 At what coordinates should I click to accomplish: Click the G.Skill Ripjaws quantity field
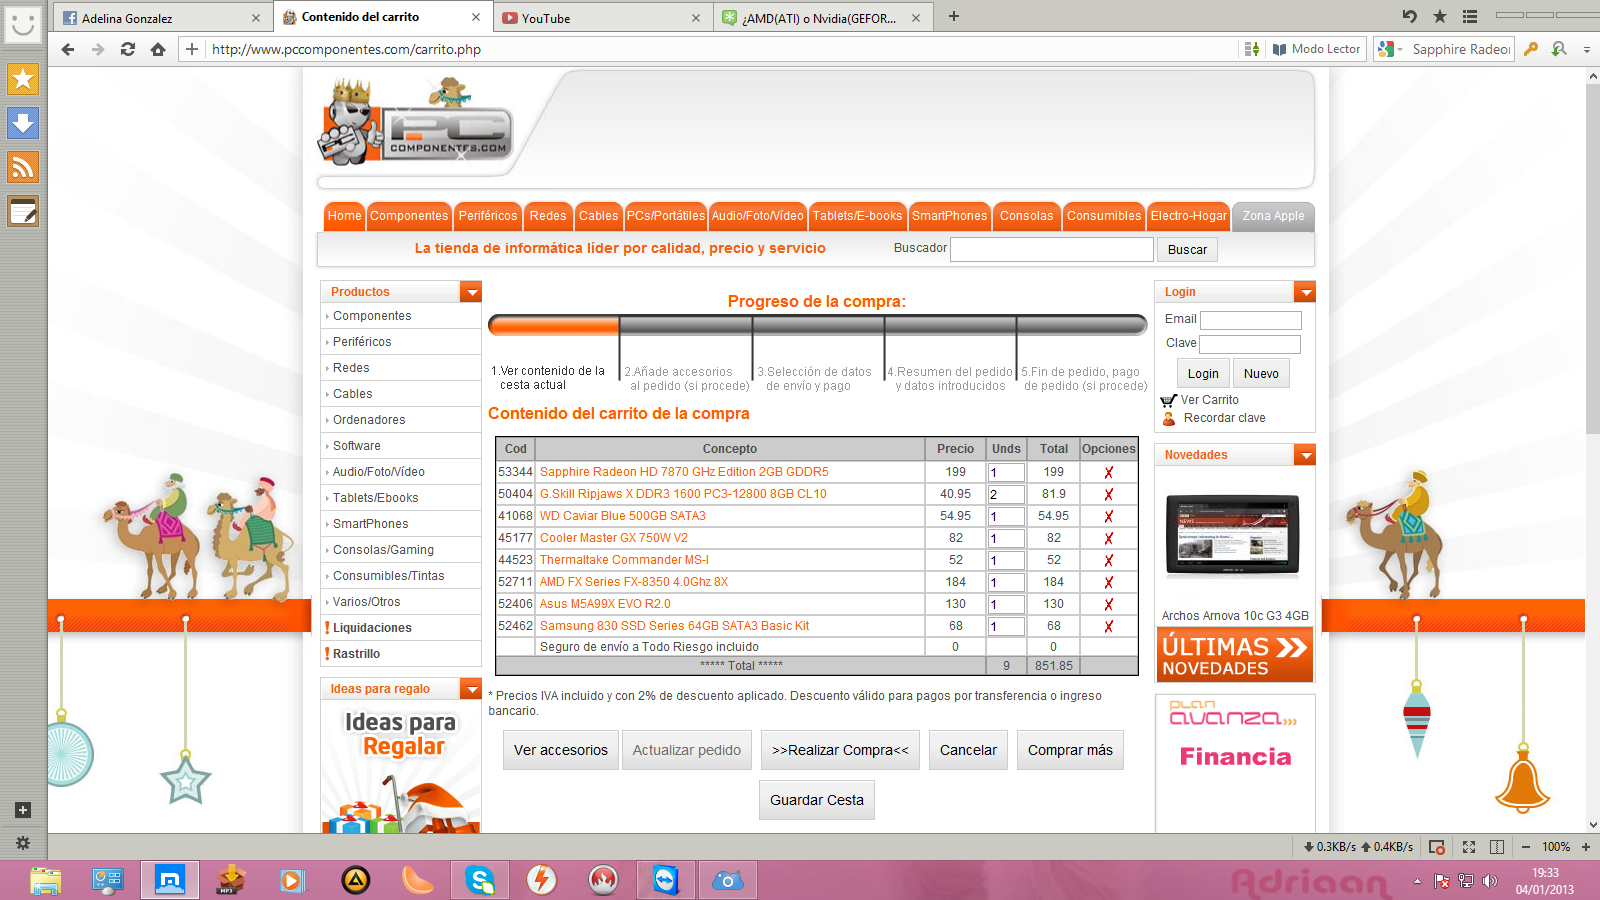click(x=1006, y=495)
